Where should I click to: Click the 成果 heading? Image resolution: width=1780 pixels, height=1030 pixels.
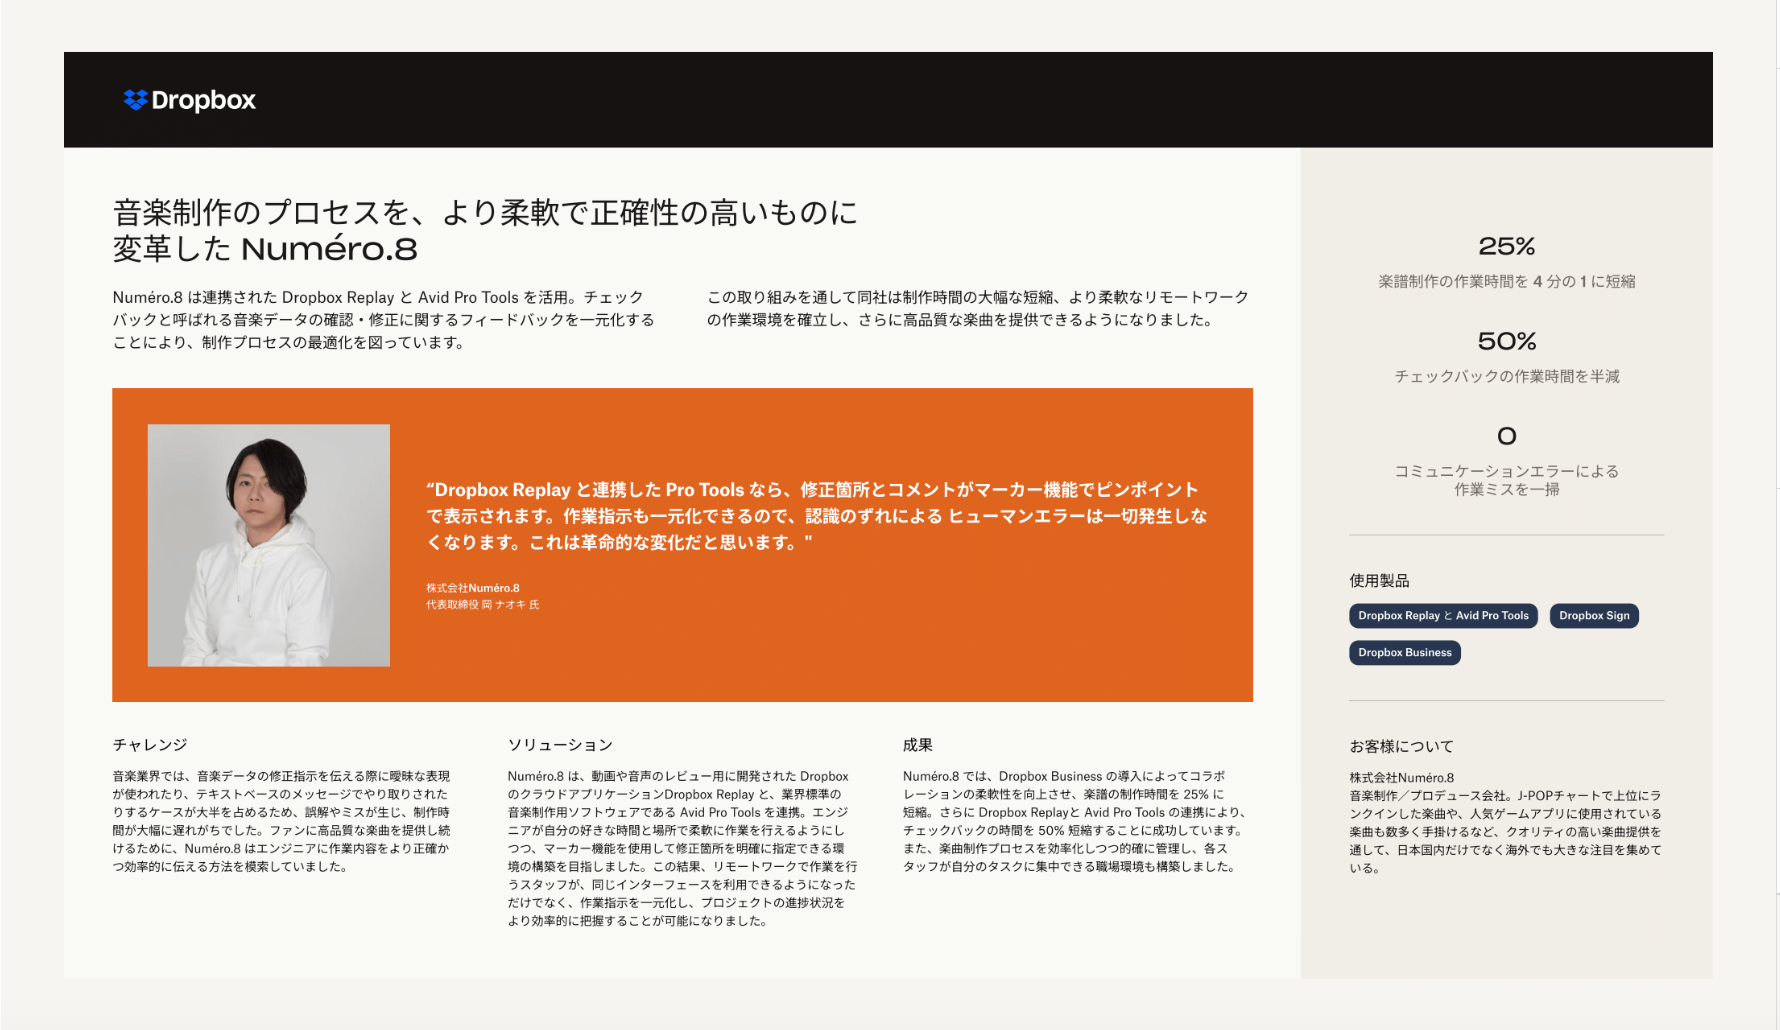click(917, 745)
